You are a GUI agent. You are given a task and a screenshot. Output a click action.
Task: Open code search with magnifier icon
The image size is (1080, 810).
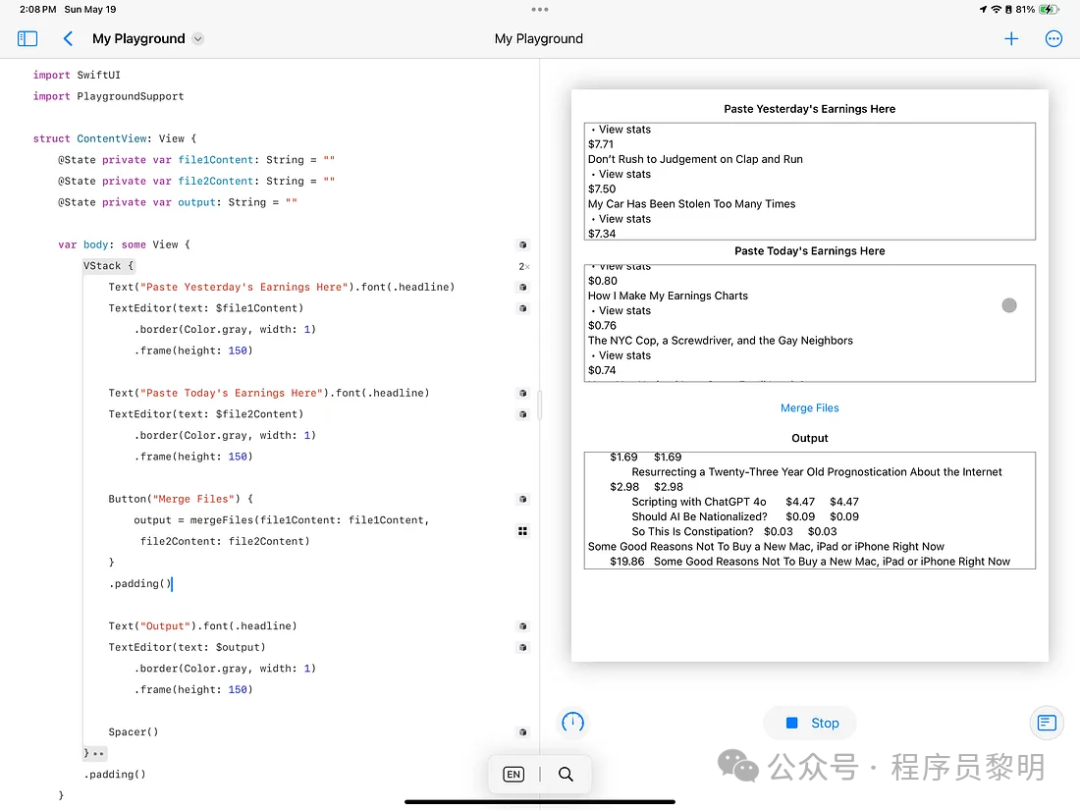tap(565, 774)
